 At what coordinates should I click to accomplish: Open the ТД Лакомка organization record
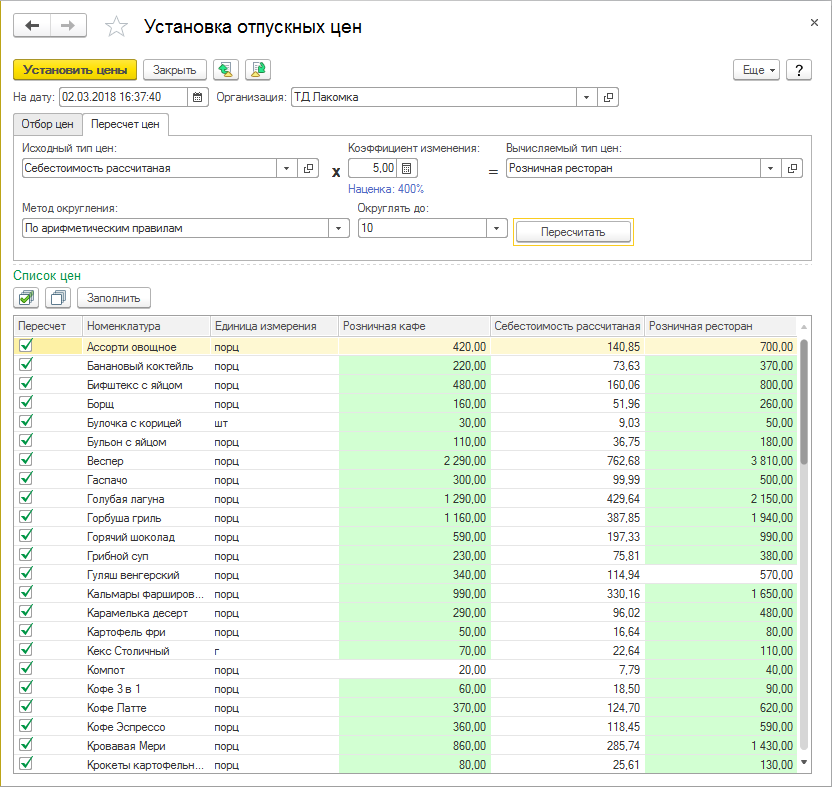point(608,97)
